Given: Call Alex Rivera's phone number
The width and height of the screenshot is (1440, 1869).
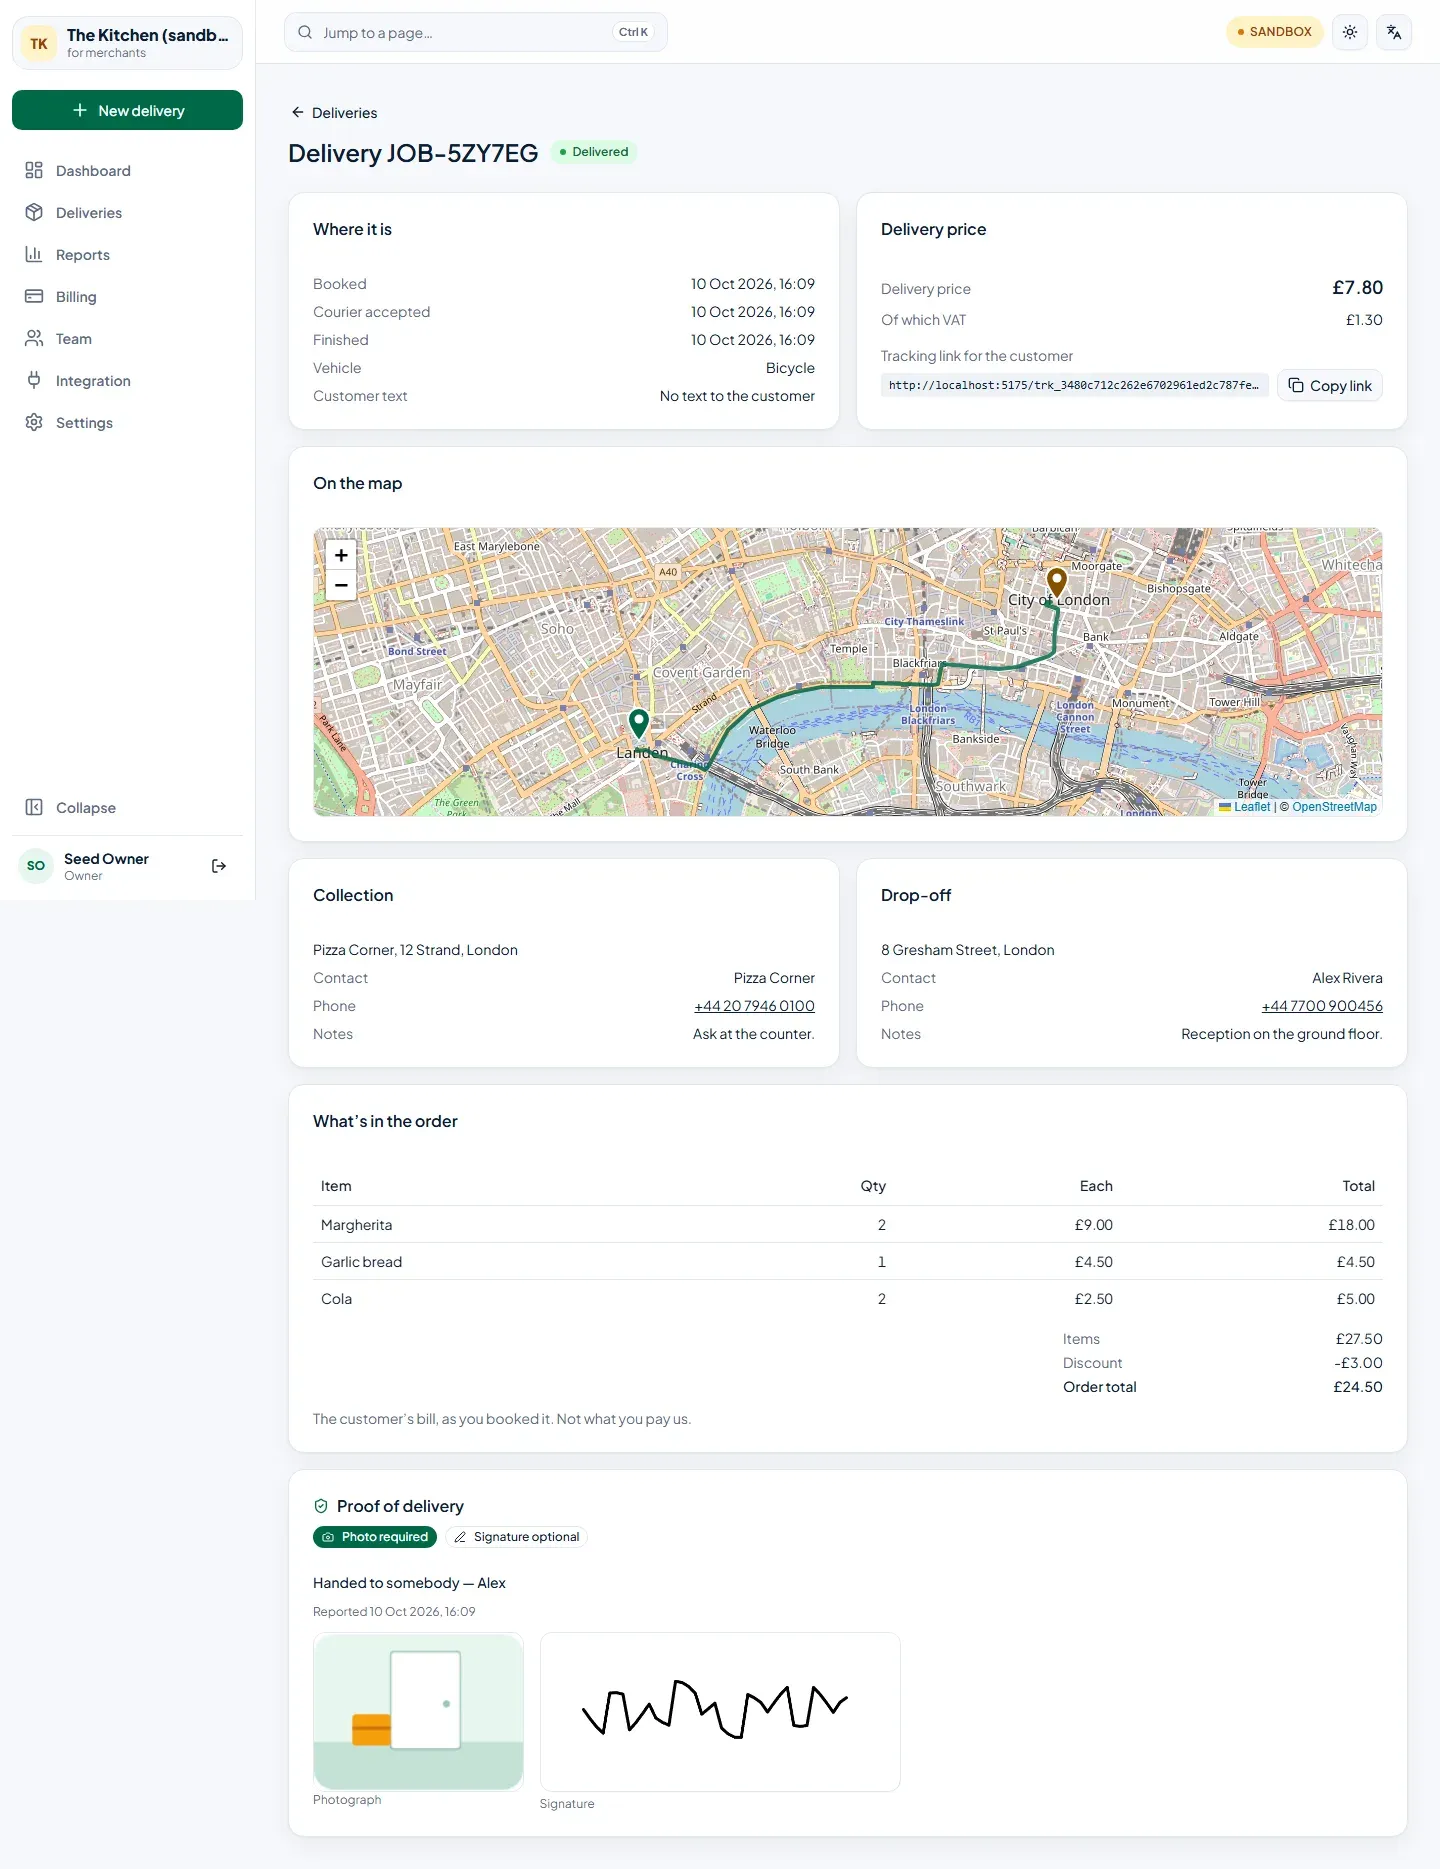Looking at the screenshot, I should pos(1322,1006).
